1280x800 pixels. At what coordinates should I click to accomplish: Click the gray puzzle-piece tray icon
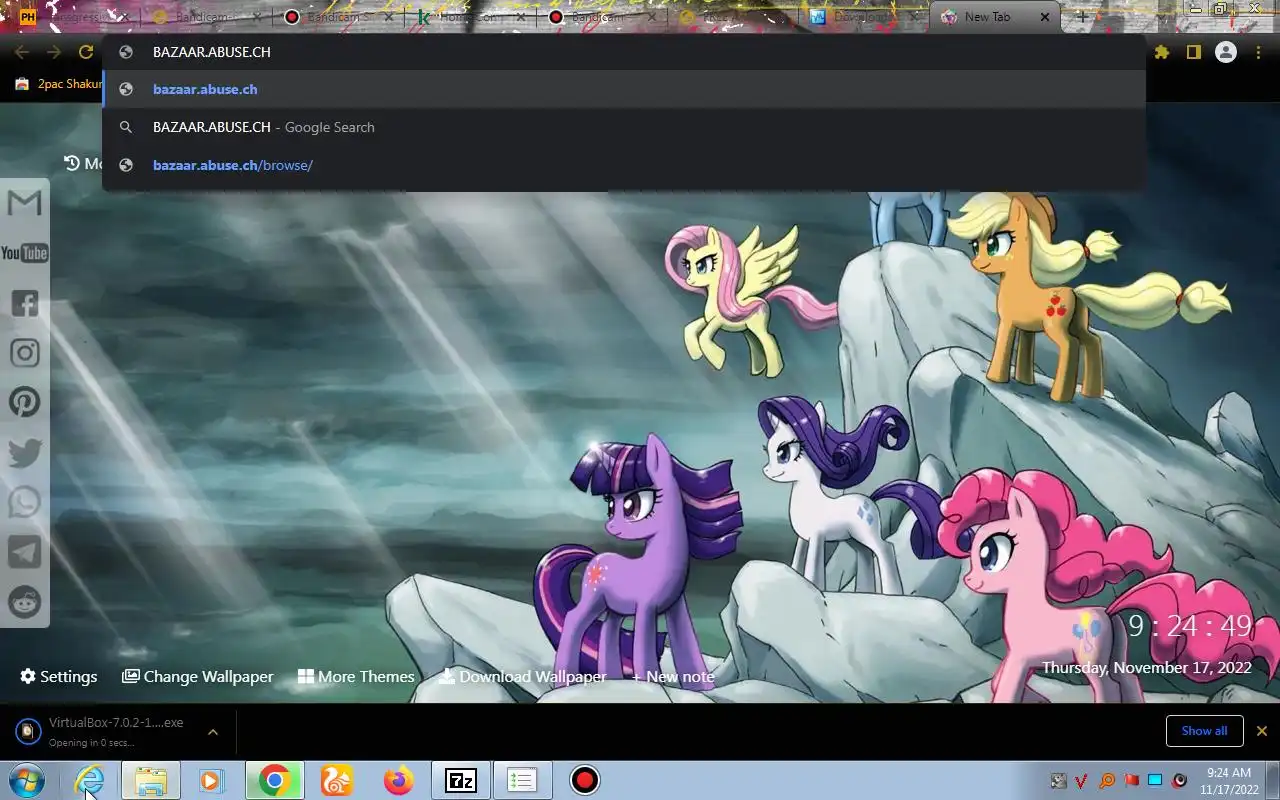pos(1058,780)
